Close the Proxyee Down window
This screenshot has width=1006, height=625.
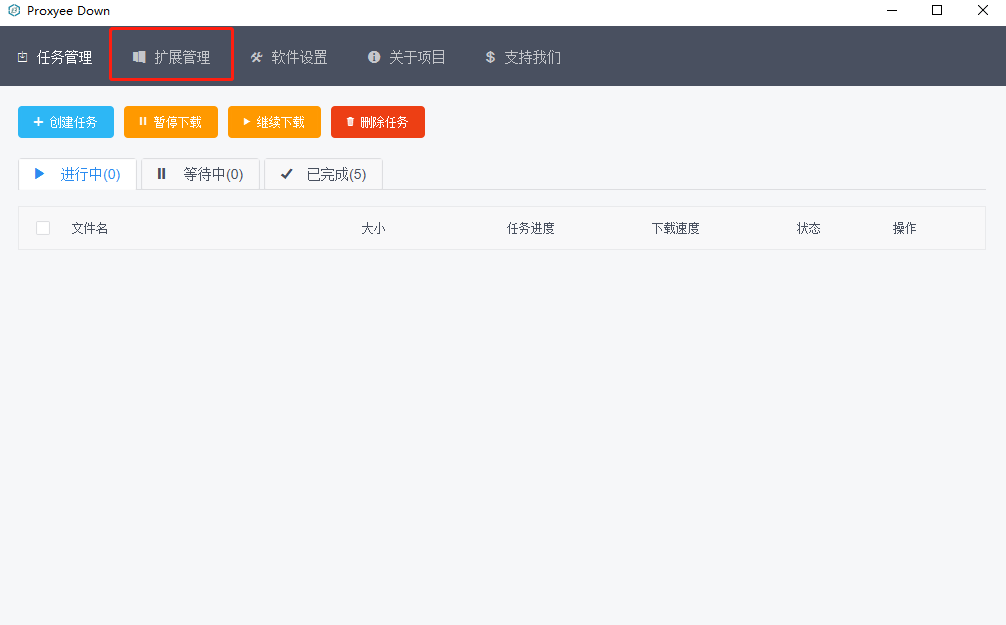(982, 10)
